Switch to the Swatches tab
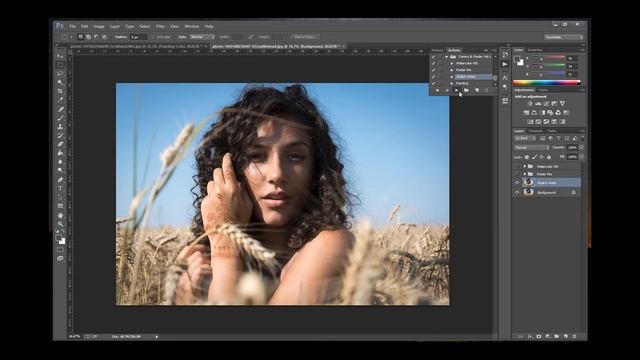 pos(535,50)
